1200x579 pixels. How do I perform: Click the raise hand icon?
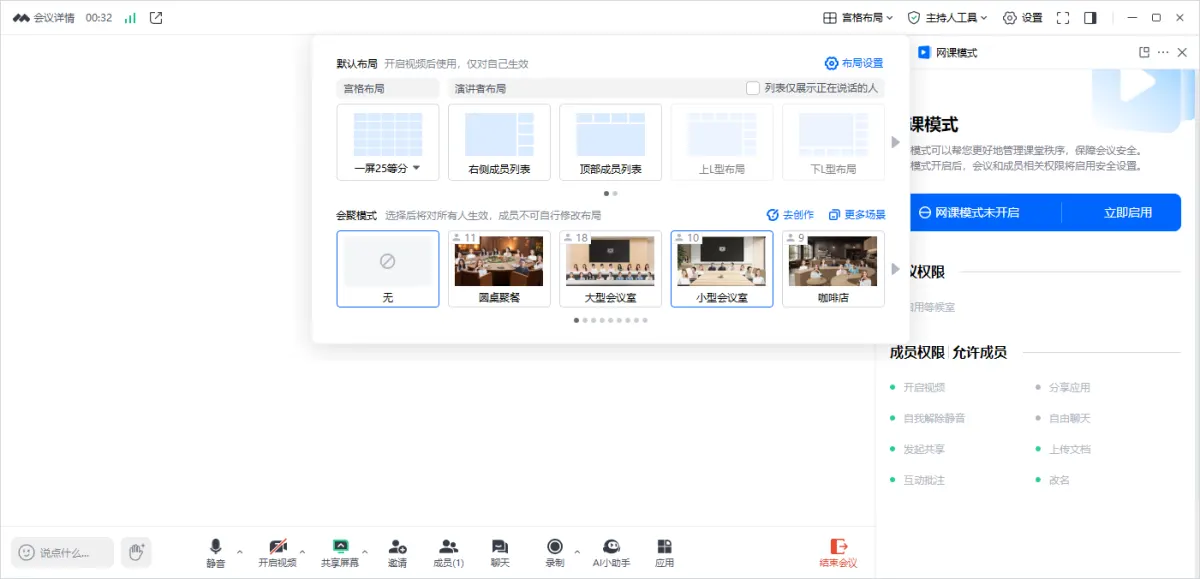point(136,551)
